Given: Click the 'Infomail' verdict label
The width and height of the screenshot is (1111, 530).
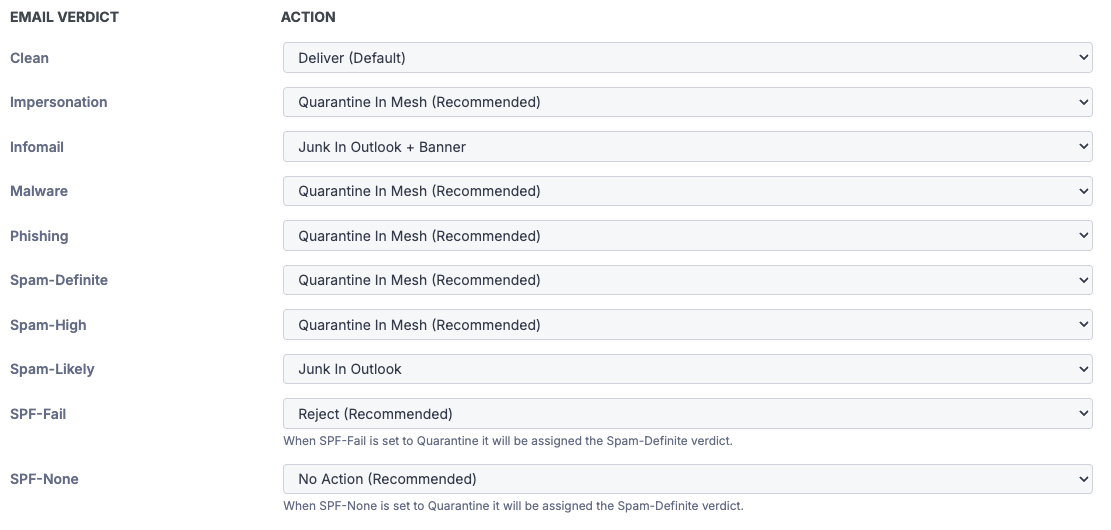Looking at the screenshot, I should (x=37, y=147).
